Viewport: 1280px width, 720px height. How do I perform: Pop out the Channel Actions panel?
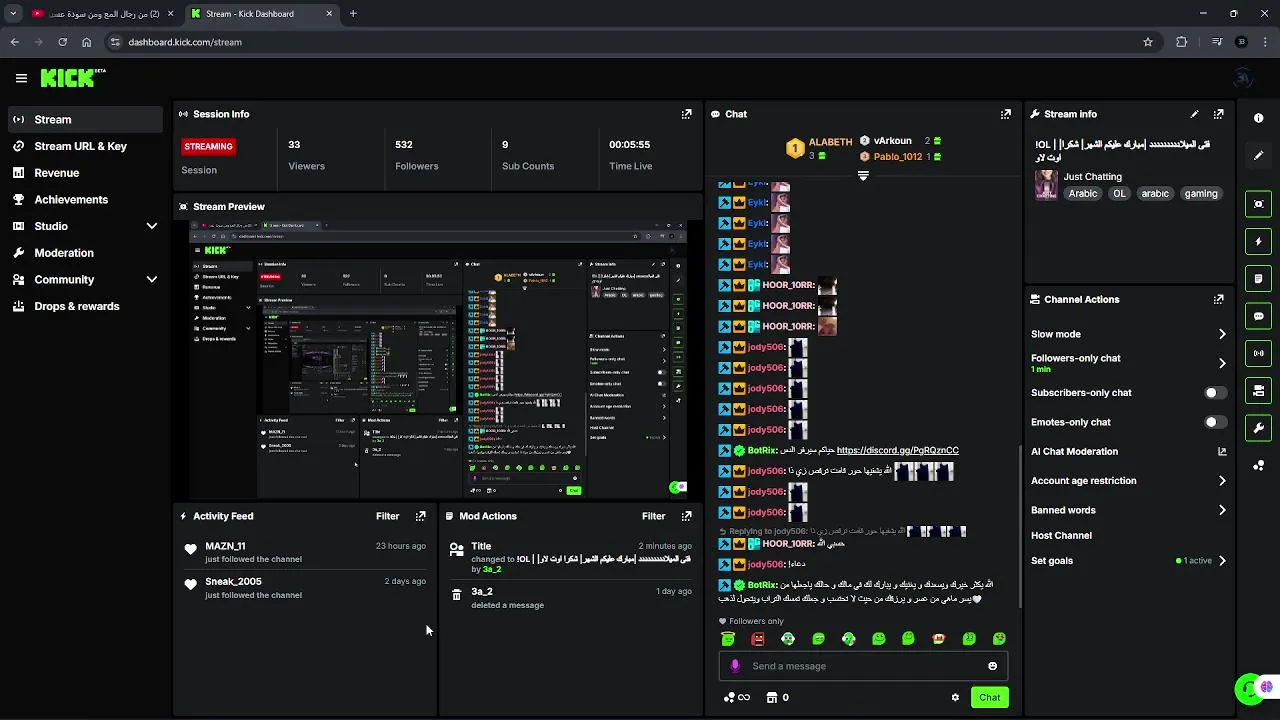point(1218,299)
